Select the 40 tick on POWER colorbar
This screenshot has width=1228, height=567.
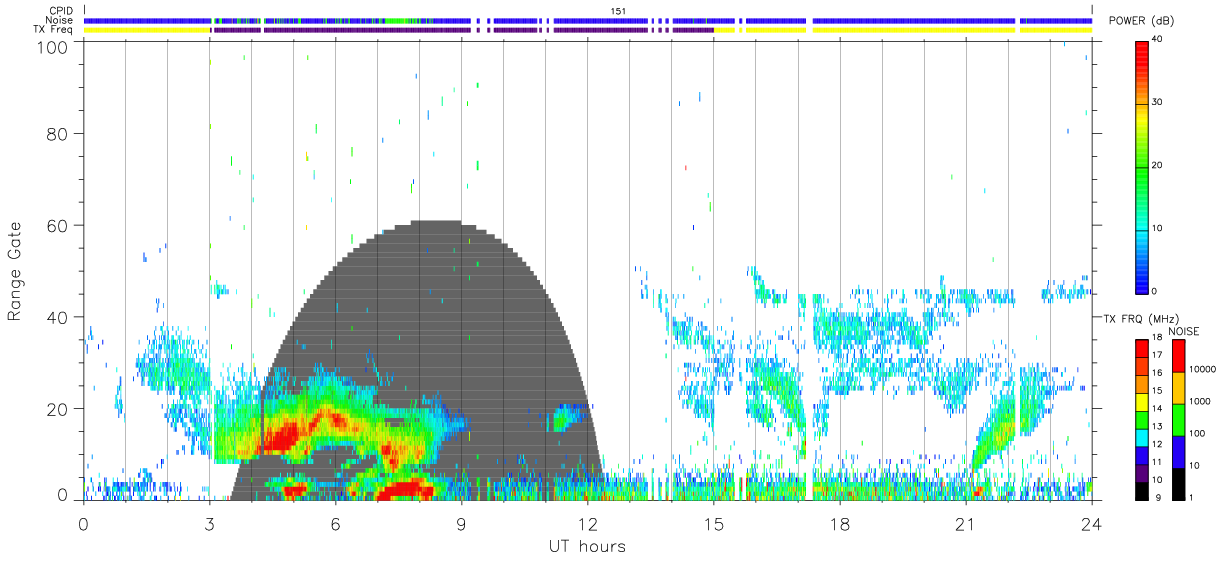pos(1158,39)
